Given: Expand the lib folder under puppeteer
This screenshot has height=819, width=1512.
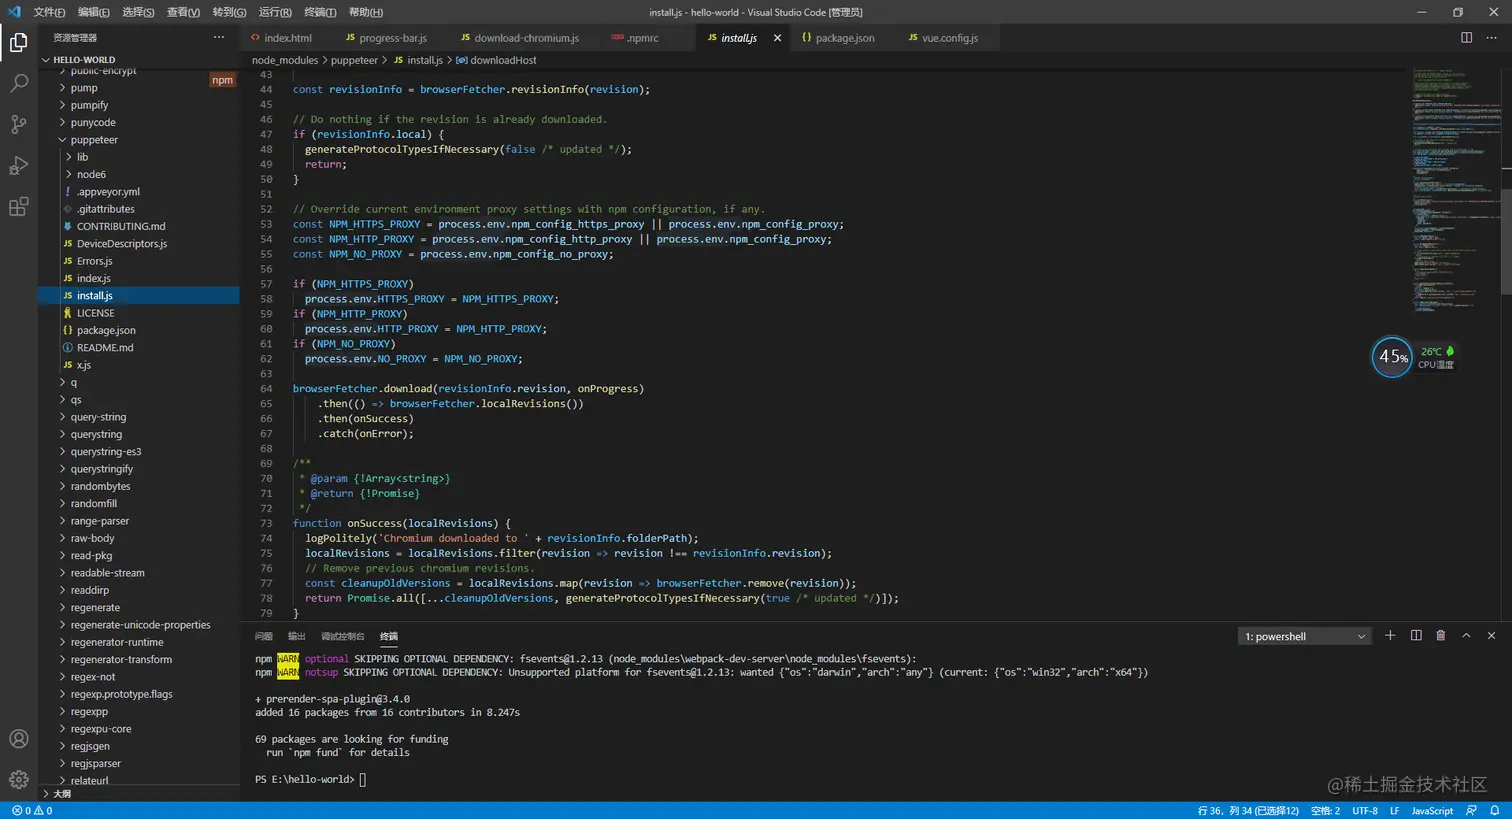Looking at the screenshot, I should coord(82,157).
